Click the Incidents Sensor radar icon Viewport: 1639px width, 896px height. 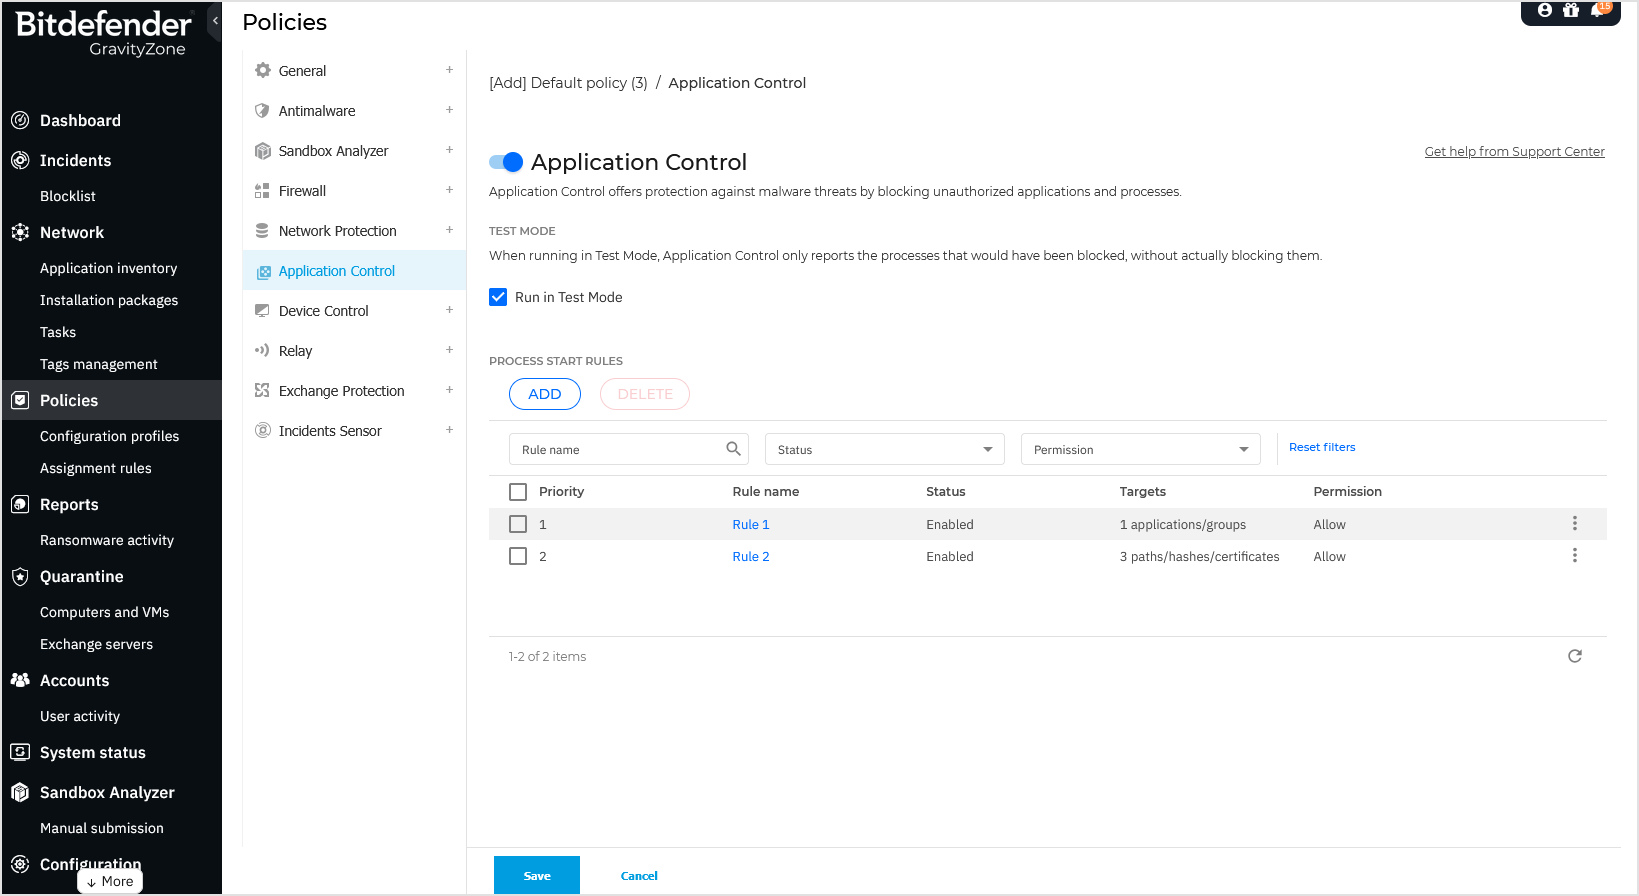click(x=263, y=430)
